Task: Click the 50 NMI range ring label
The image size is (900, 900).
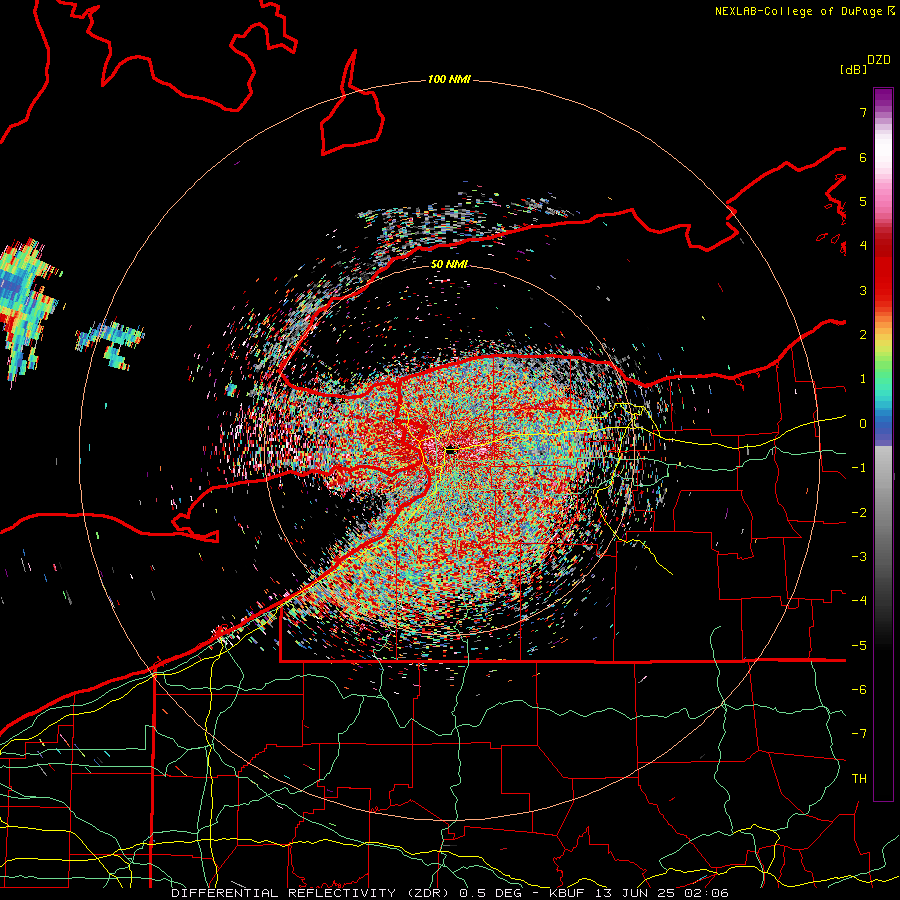Action: tap(449, 264)
